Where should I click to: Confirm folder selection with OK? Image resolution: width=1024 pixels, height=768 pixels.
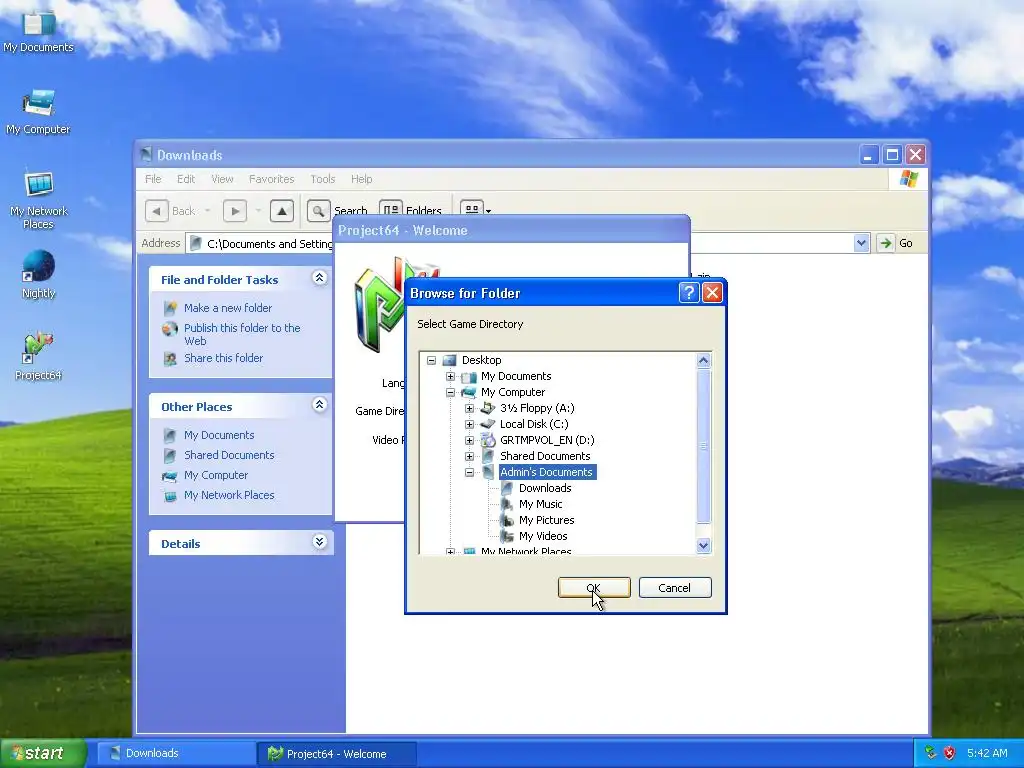pyautogui.click(x=594, y=588)
